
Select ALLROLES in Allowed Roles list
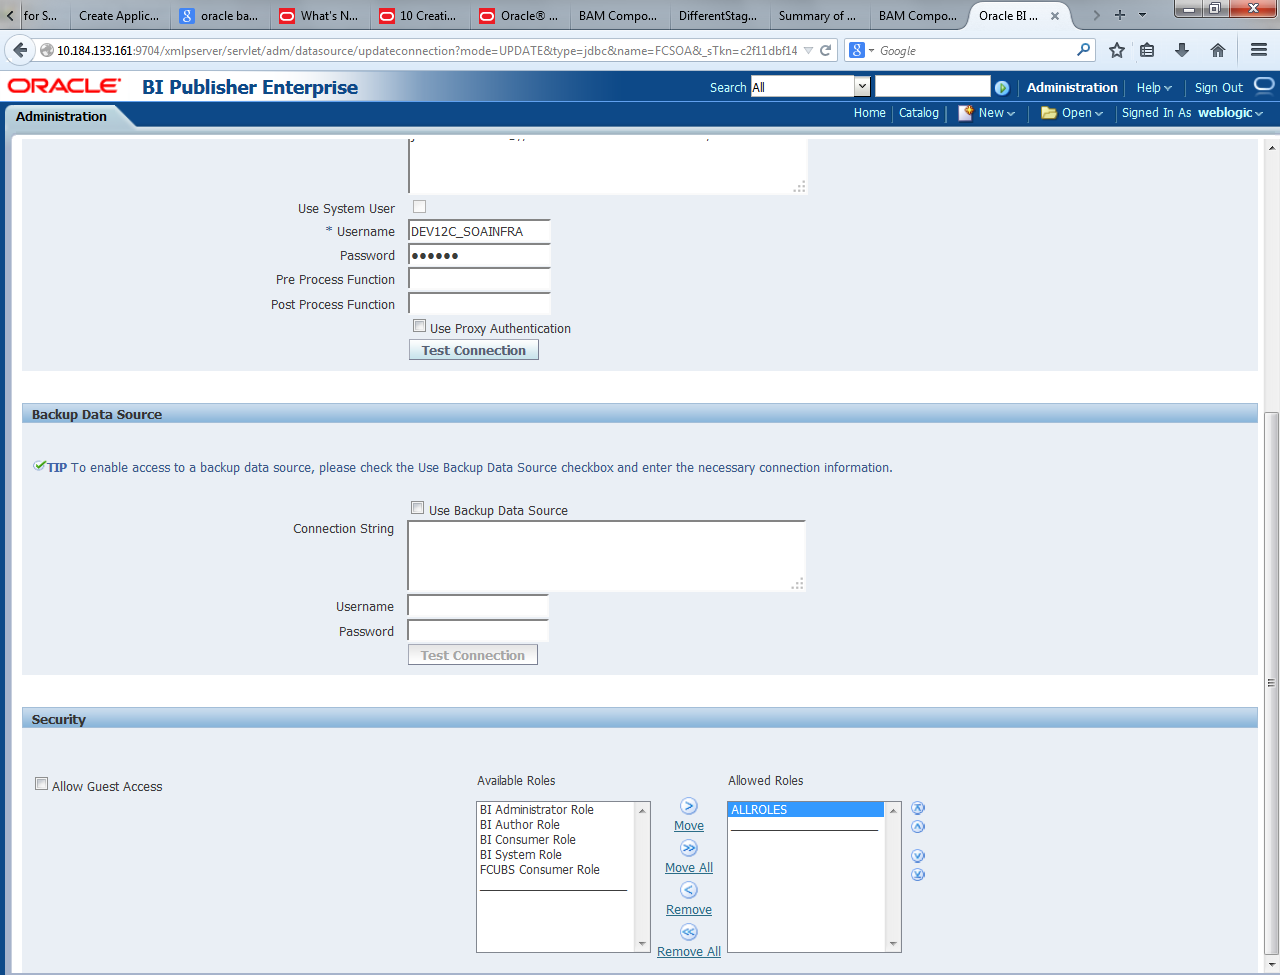coord(807,810)
